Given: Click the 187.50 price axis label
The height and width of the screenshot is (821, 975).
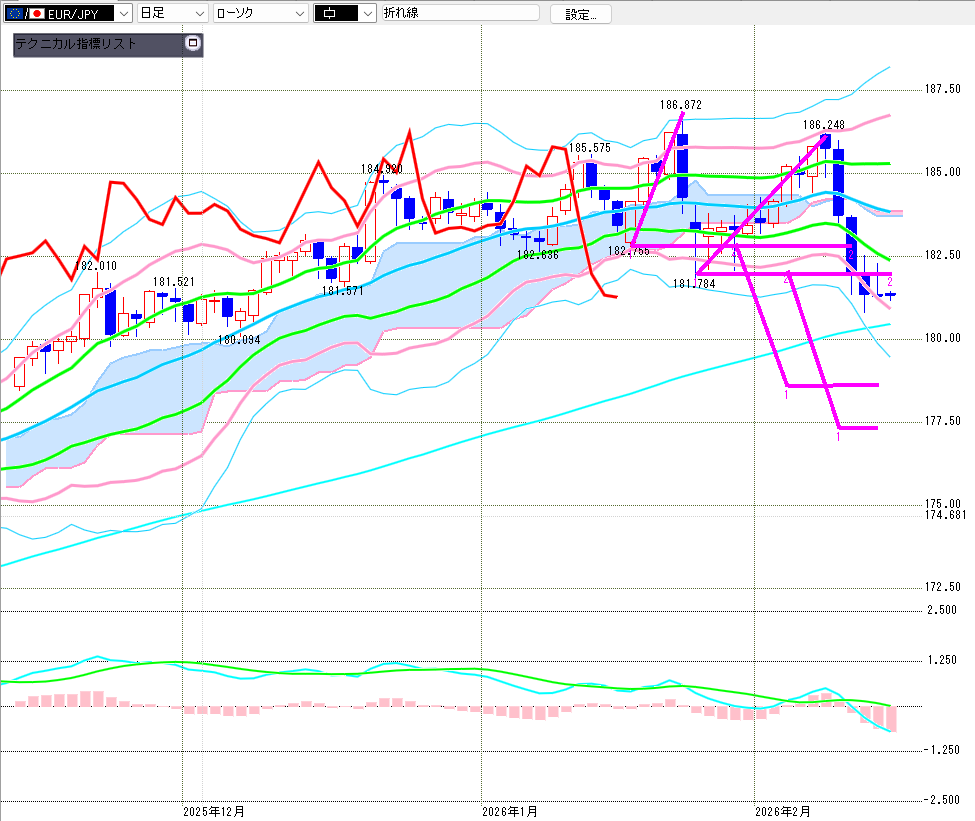Looking at the screenshot, I should pyautogui.click(x=942, y=90).
